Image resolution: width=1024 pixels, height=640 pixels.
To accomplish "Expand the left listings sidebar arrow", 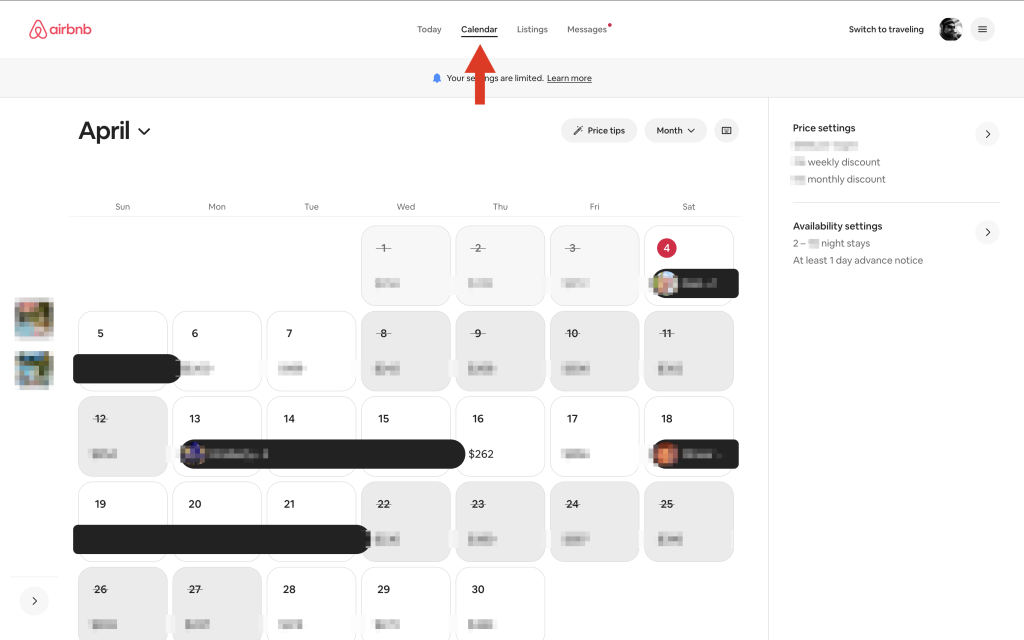I will click(34, 601).
